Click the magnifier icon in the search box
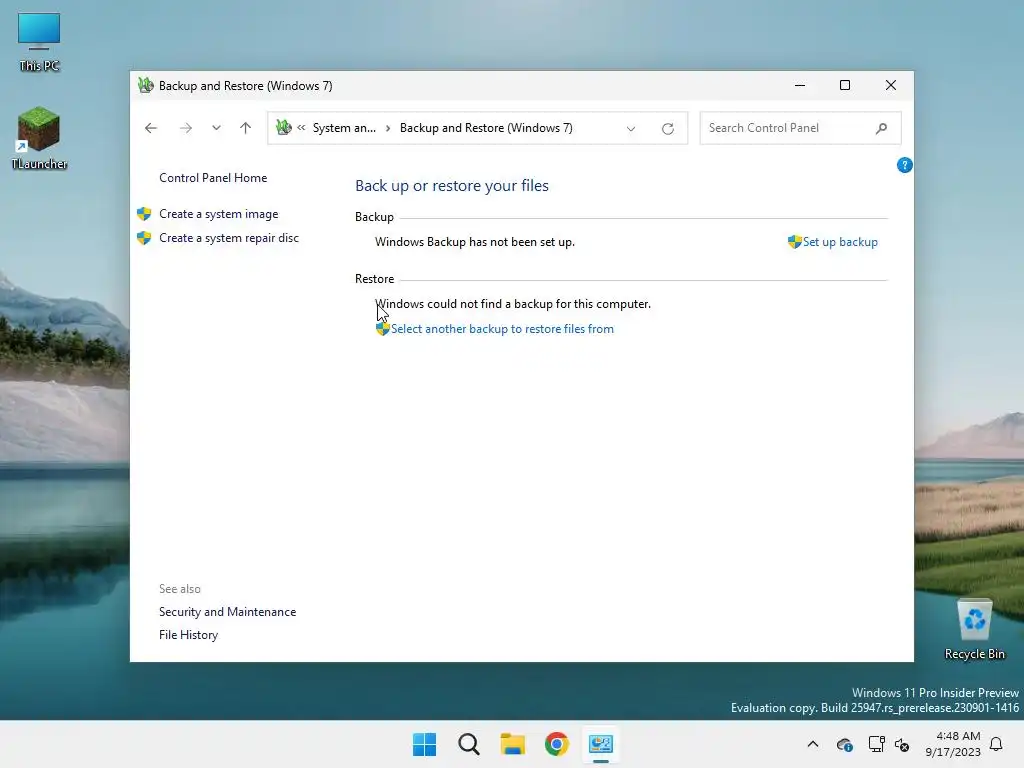 [x=882, y=128]
